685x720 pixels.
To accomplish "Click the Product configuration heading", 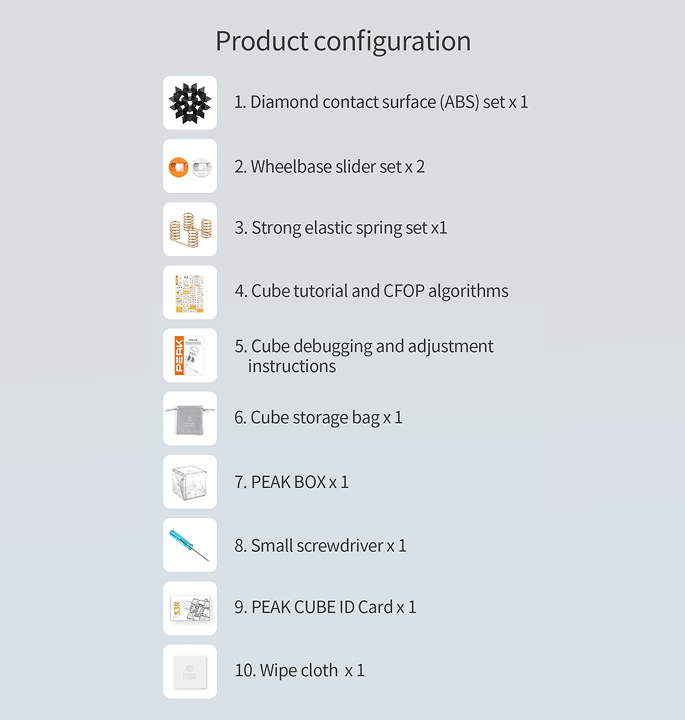I will (x=343, y=42).
